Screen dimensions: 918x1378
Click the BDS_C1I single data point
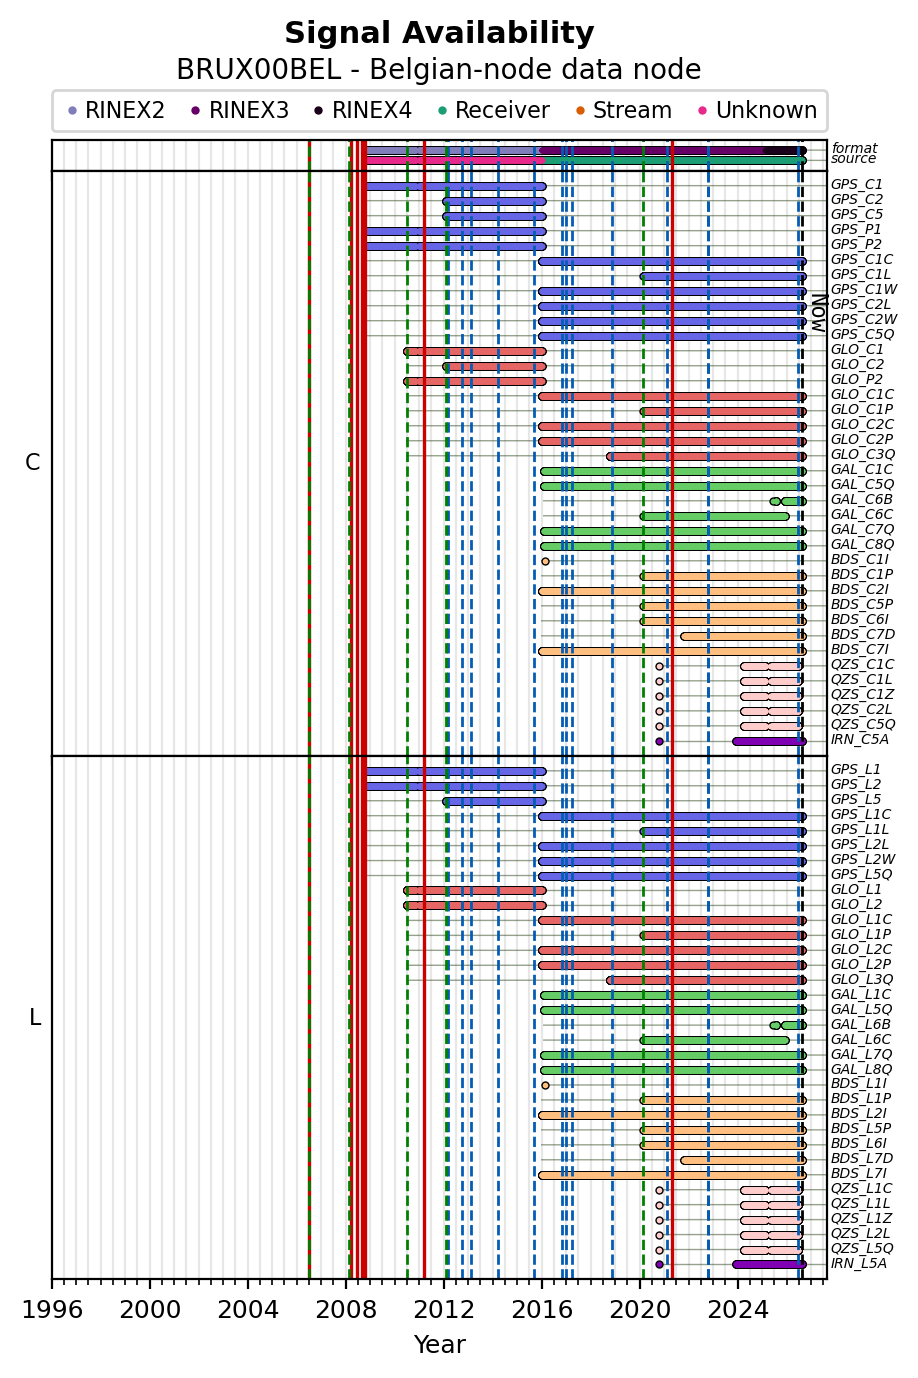point(545,561)
